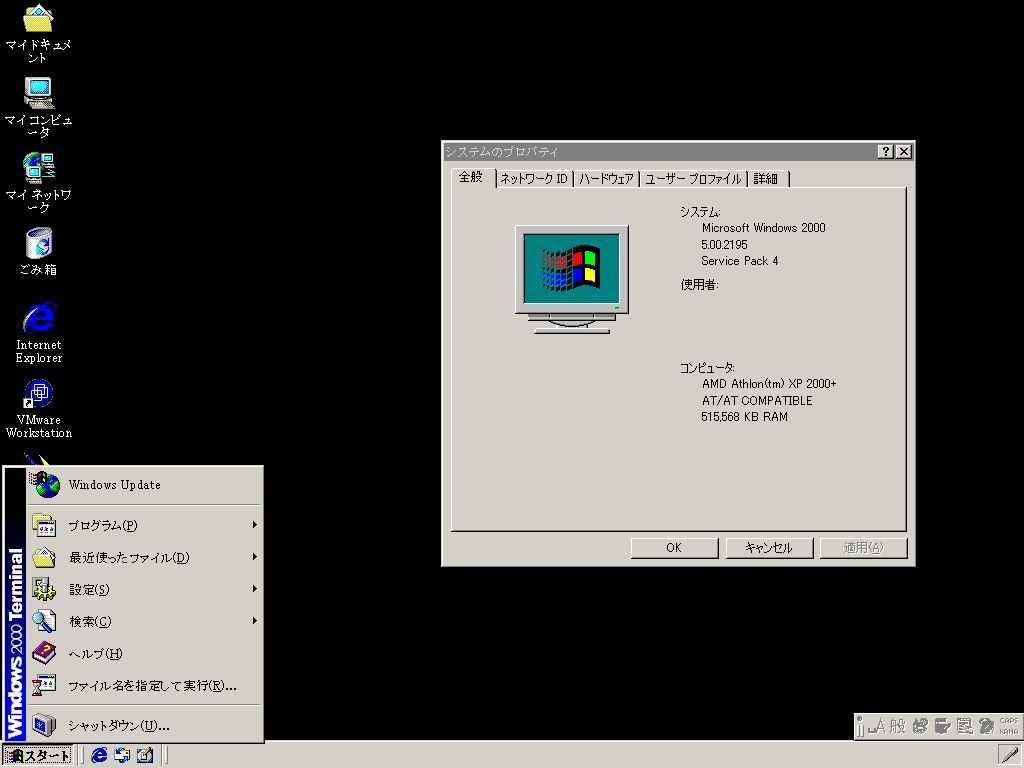1024x768 pixels.
Task: Click the IME input mode A icon
Action: coord(876,726)
